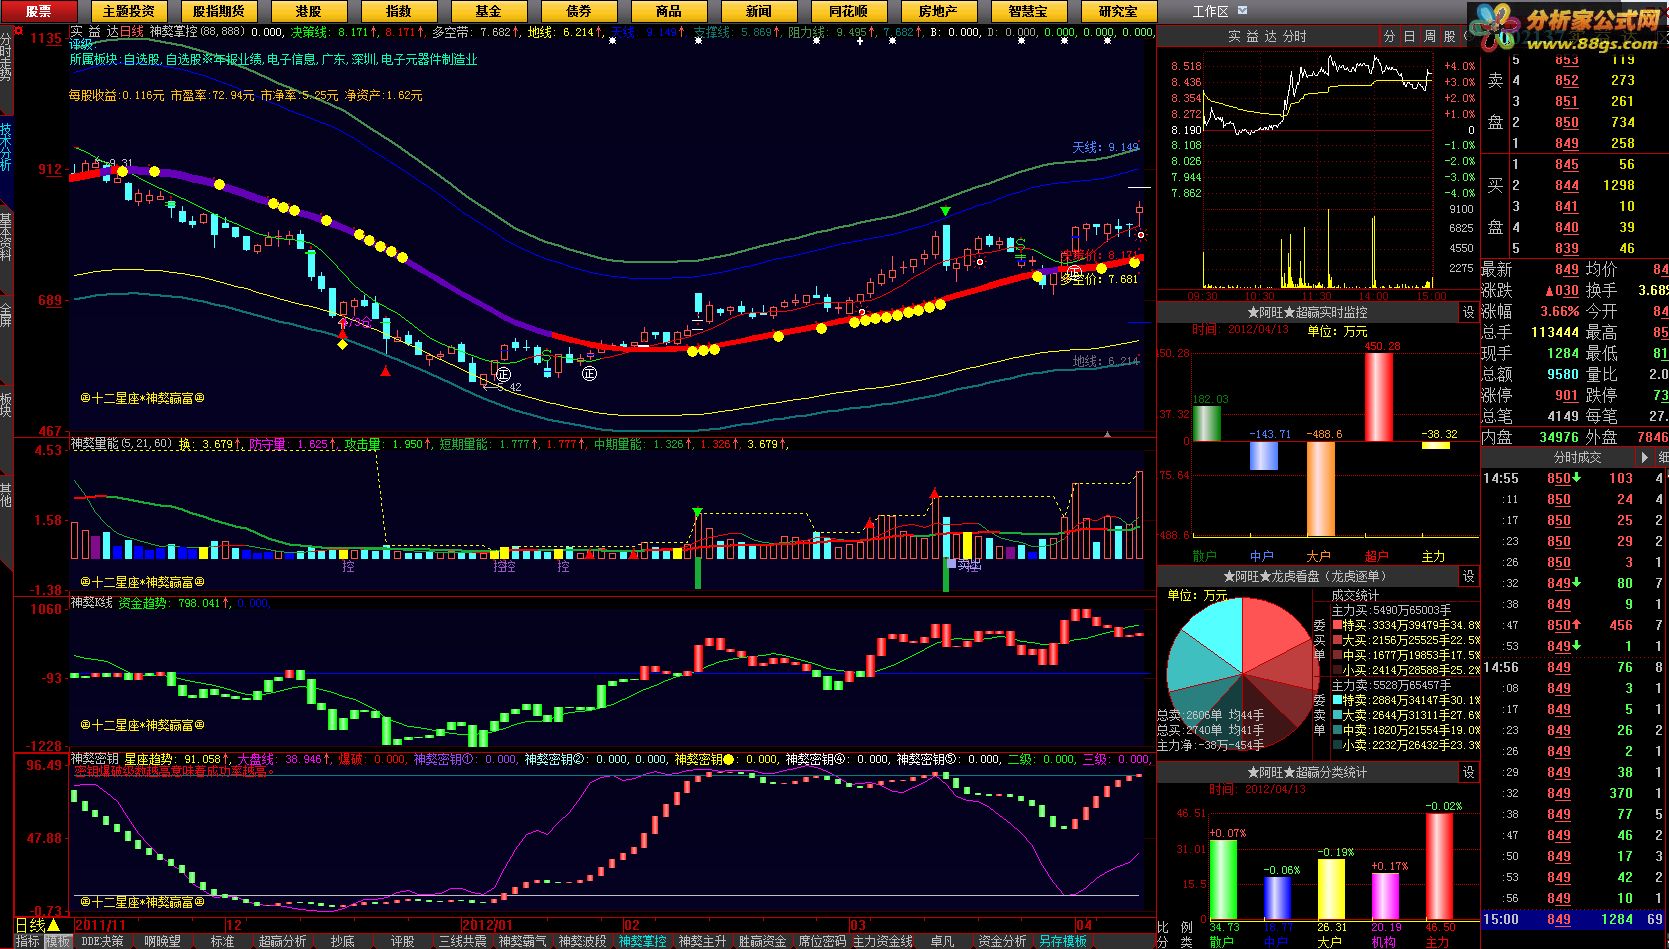Open the 商品 tab

(x=668, y=11)
